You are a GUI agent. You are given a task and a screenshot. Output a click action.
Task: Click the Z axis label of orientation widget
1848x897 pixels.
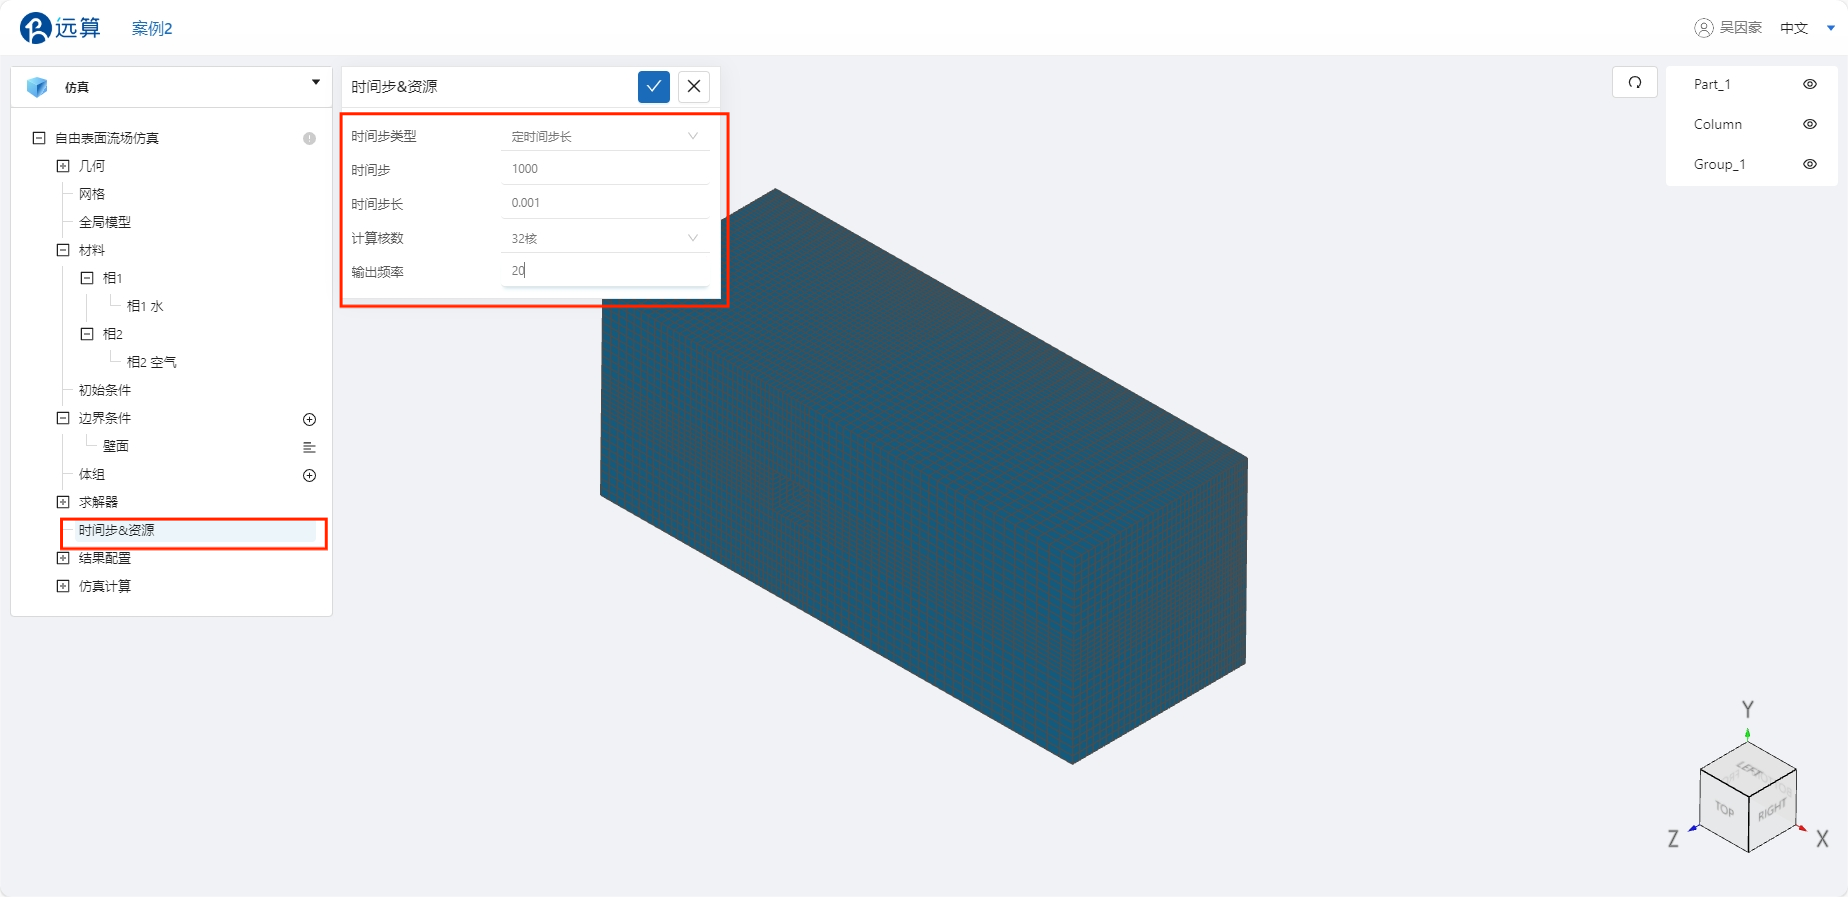click(x=1673, y=839)
